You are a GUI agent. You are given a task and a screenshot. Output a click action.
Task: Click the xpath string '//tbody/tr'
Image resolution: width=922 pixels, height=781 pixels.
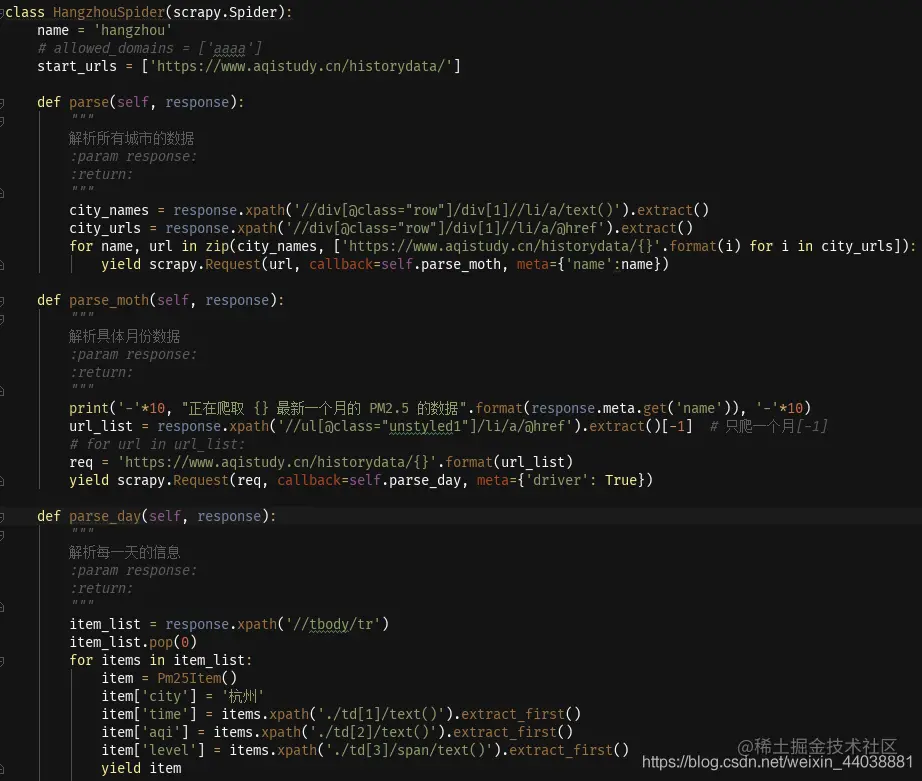click(333, 625)
